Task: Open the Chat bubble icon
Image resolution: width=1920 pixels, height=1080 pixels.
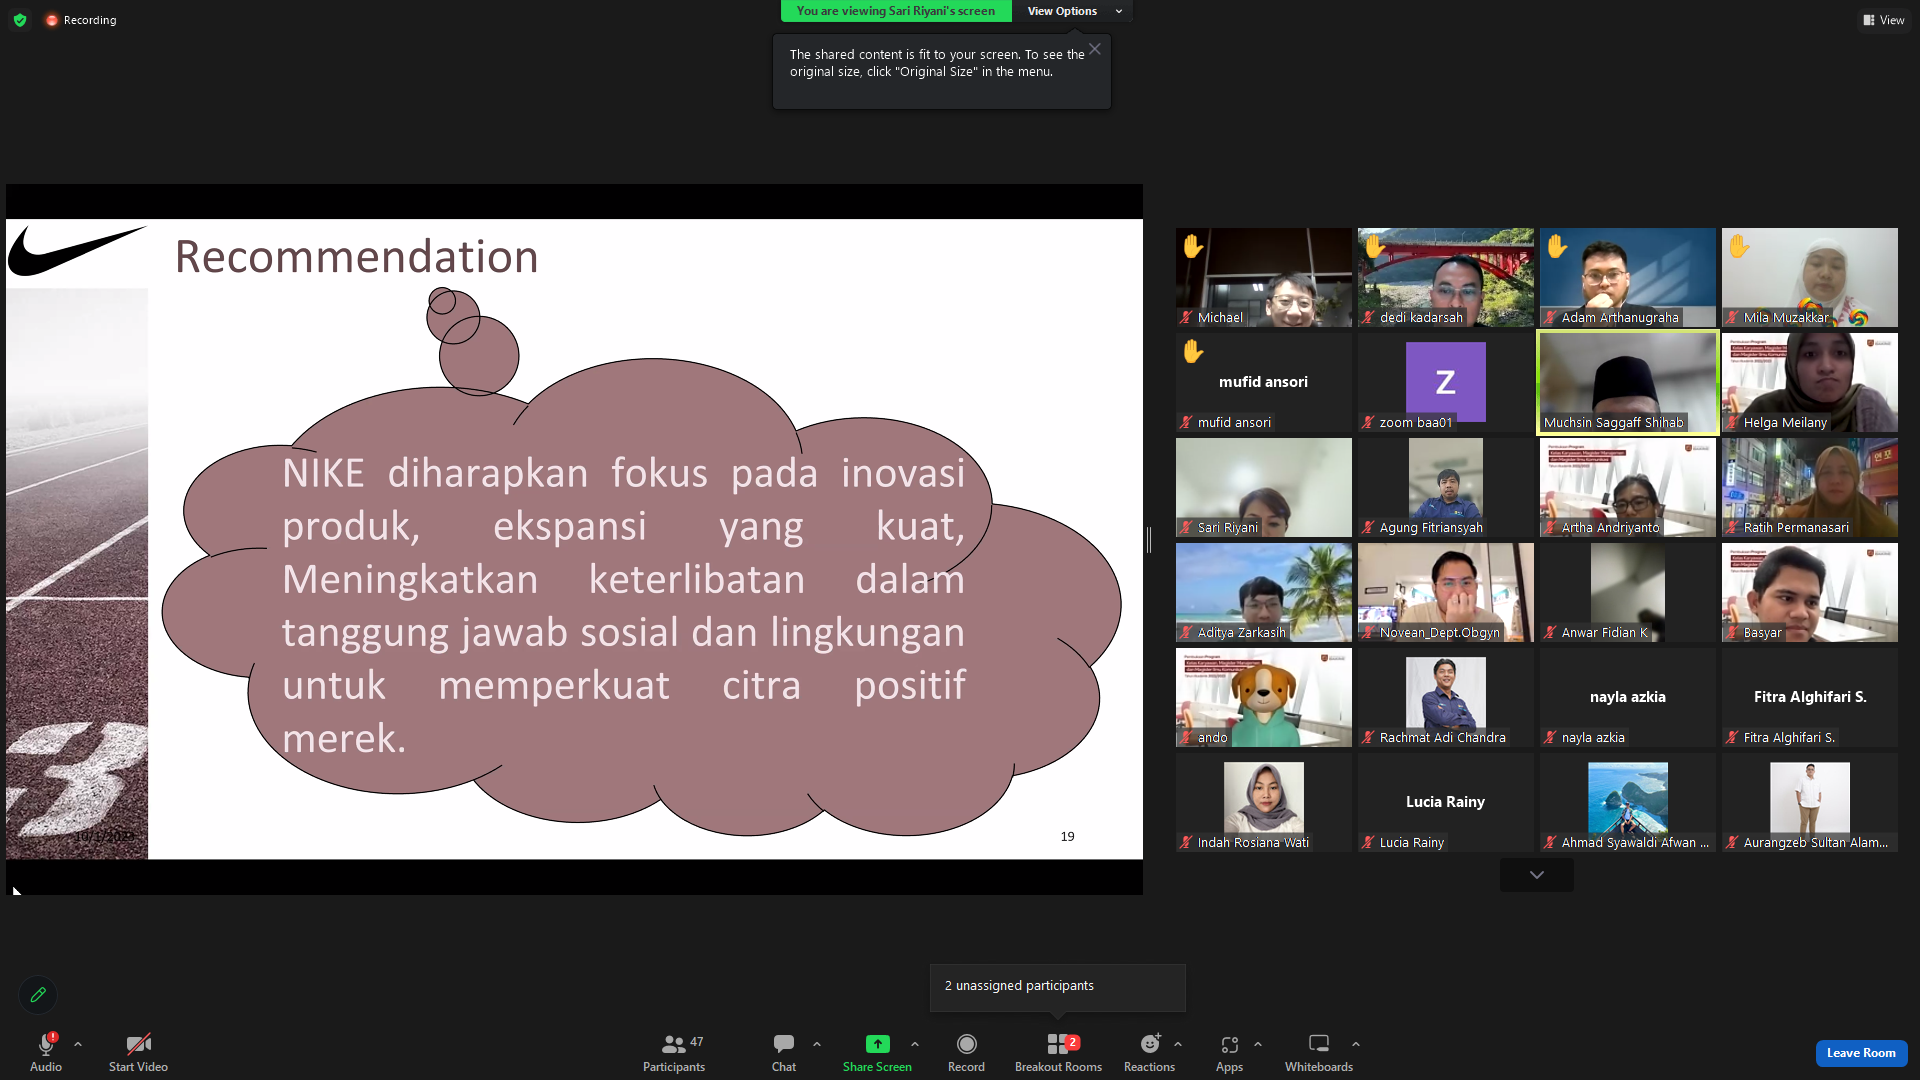Action: click(784, 1044)
